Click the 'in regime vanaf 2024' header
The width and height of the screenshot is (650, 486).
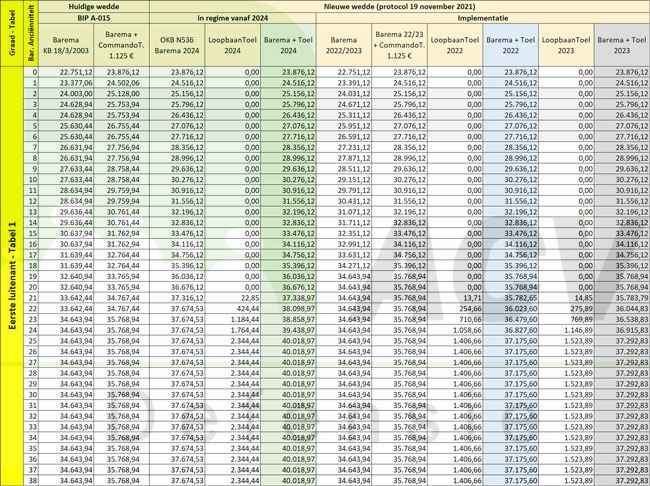click(x=233, y=18)
